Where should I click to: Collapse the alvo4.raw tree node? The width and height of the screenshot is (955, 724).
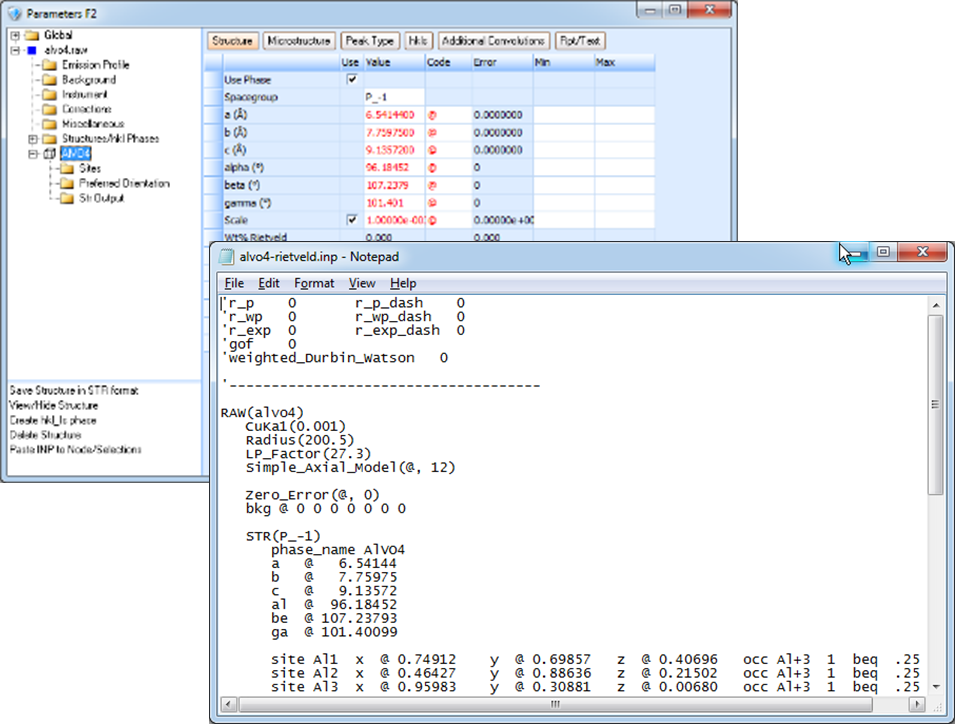(x=16, y=50)
